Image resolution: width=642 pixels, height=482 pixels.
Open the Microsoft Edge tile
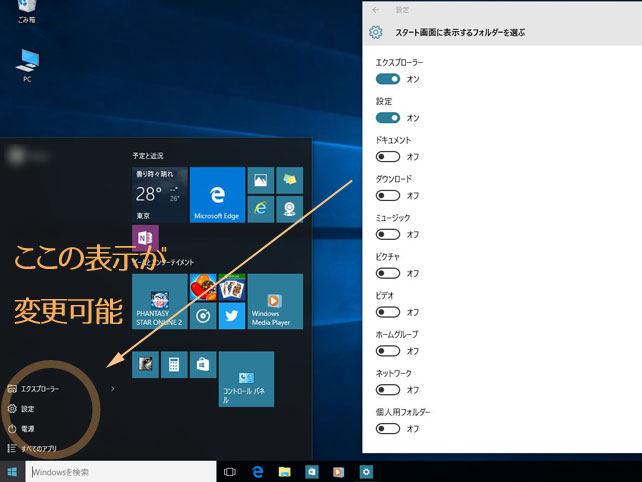(x=217, y=194)
